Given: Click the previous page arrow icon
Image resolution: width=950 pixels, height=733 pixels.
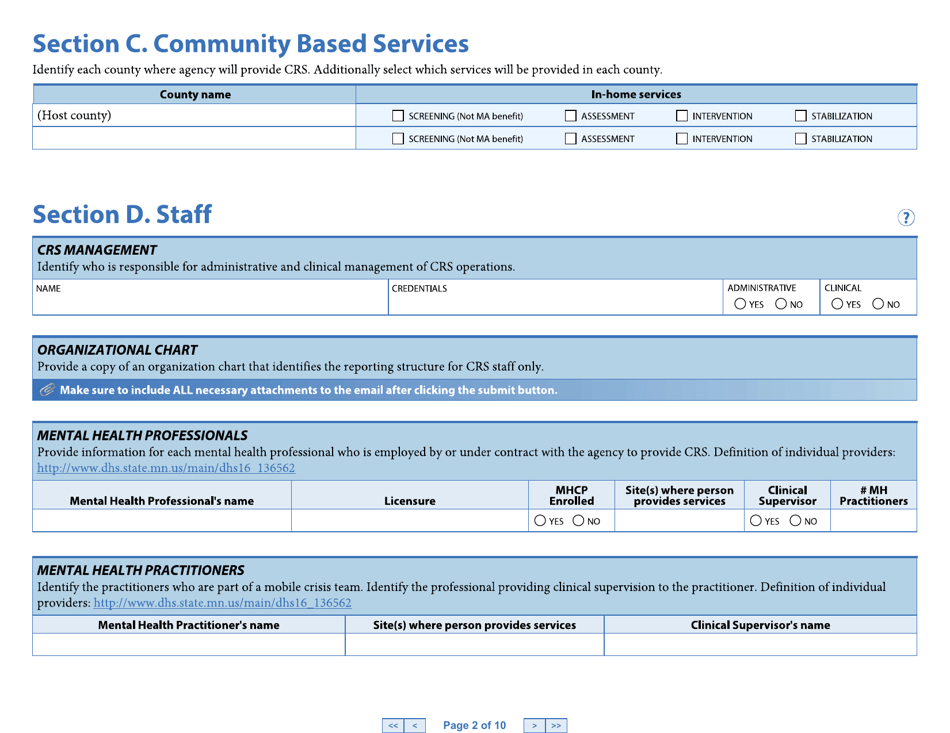Looking at the screenshot, I should pos(415,724).
